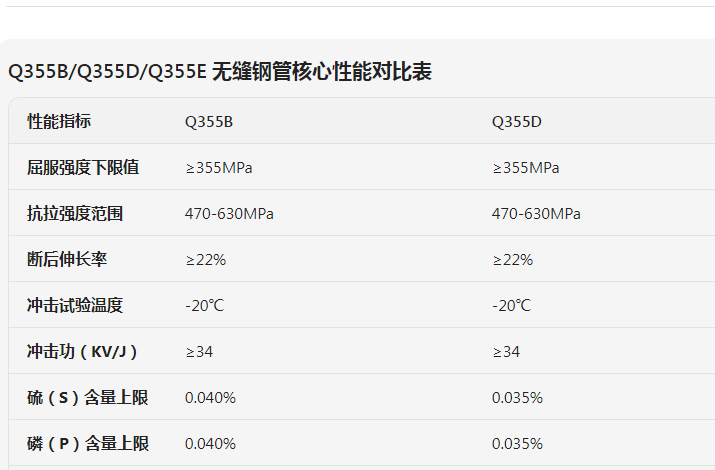
Task: Click the 冲击试验温度 row label
Action: [x=75, y=306]
